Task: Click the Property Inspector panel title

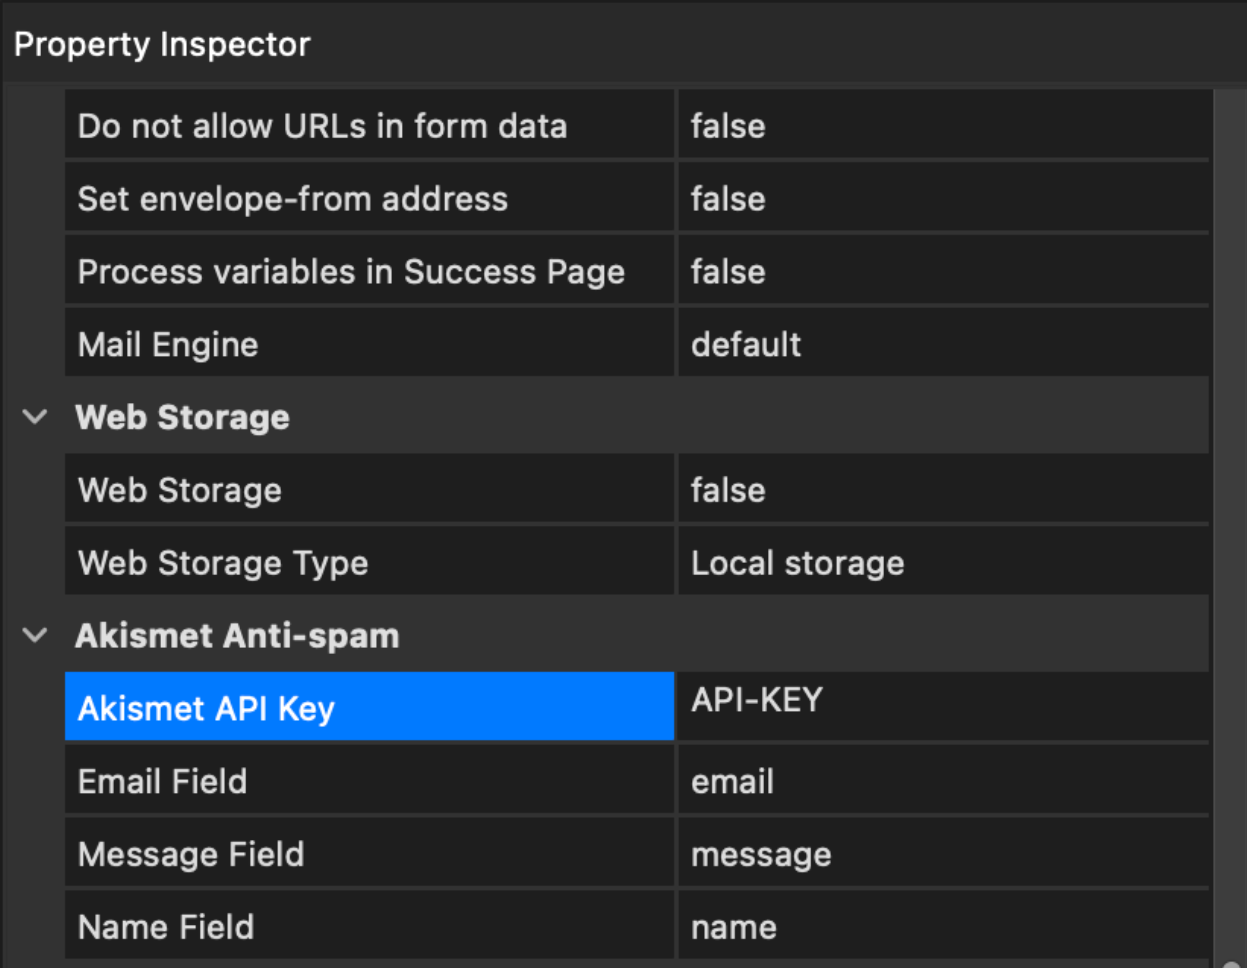Action: click(x=162, y=45)
